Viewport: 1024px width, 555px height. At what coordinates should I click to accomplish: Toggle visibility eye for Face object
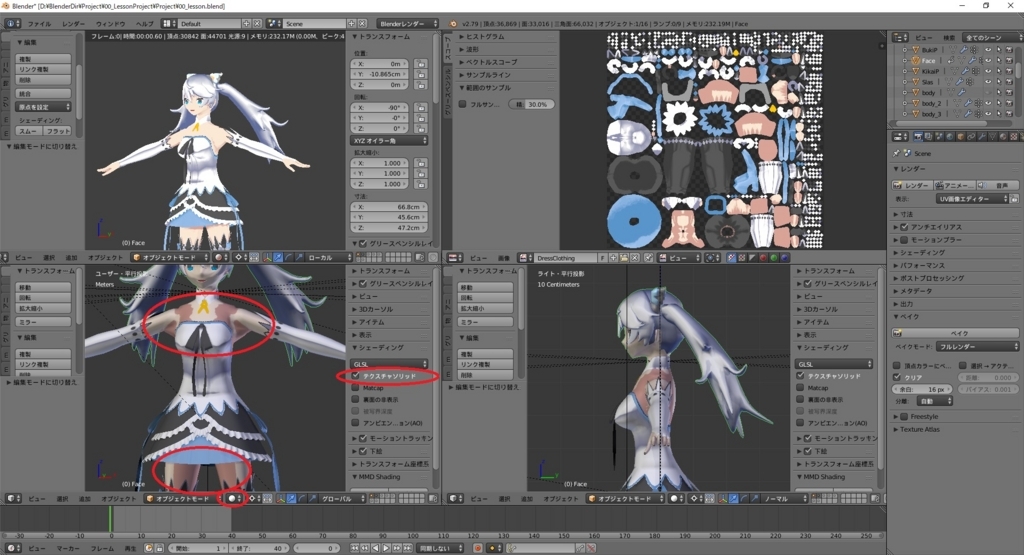coord(988,60)
